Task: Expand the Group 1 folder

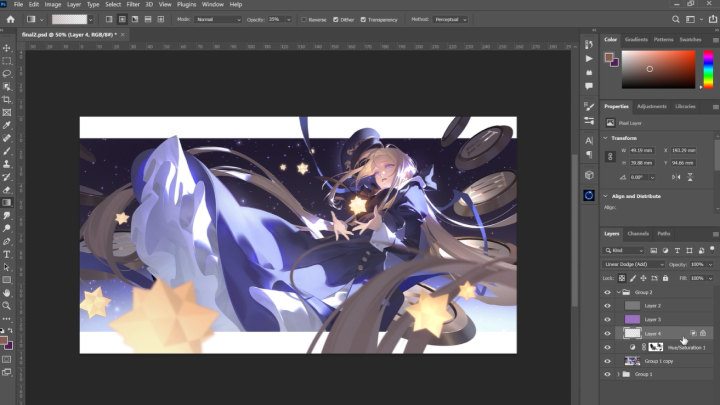Action: [x=619, y=374]
